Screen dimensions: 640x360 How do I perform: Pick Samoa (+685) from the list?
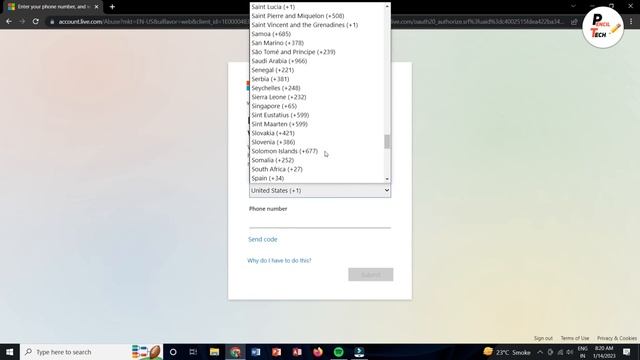[317, 34]
